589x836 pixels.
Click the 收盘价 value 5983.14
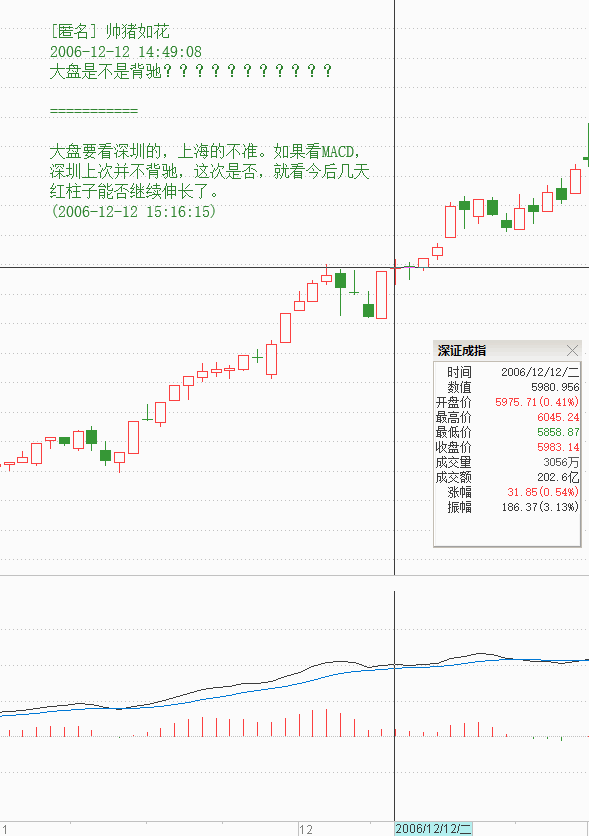click(x=558, y=447)
